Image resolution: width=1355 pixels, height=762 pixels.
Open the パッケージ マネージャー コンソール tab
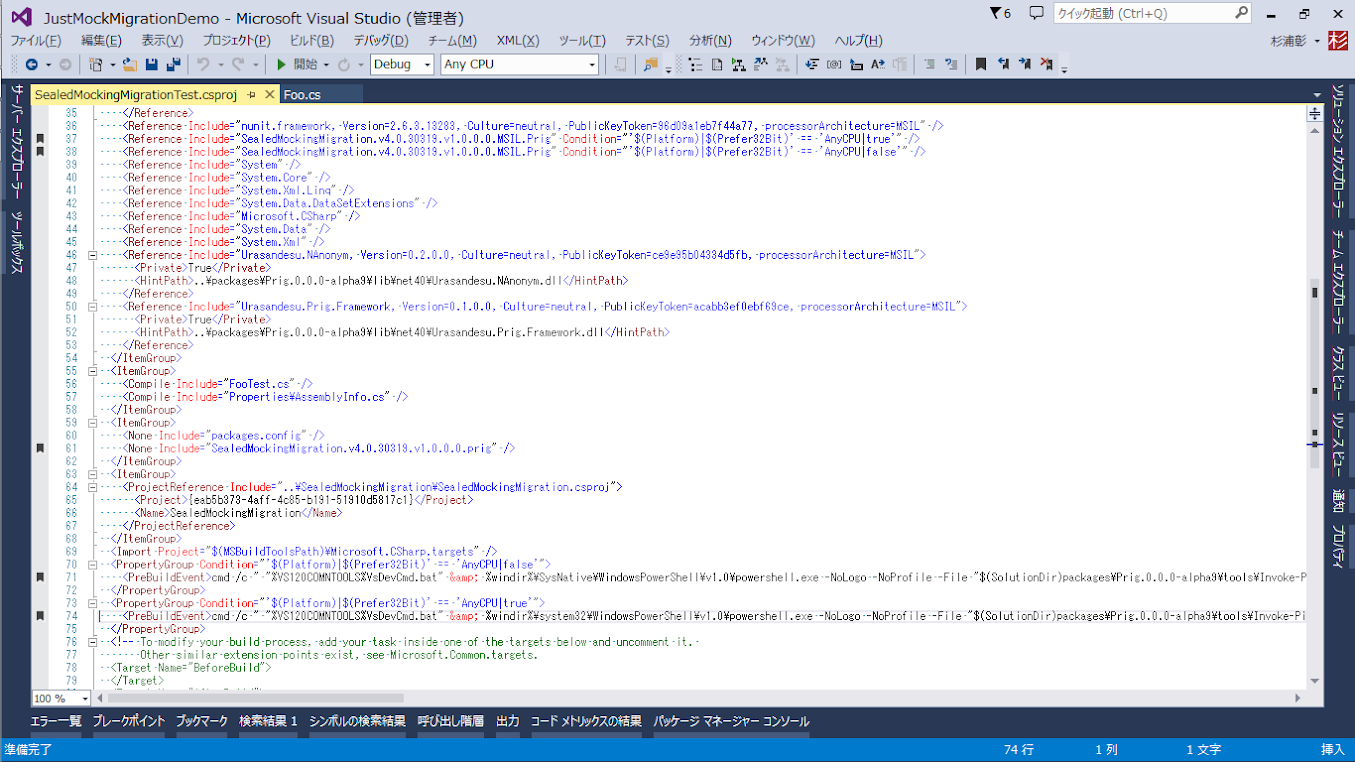tap(731, 721)
